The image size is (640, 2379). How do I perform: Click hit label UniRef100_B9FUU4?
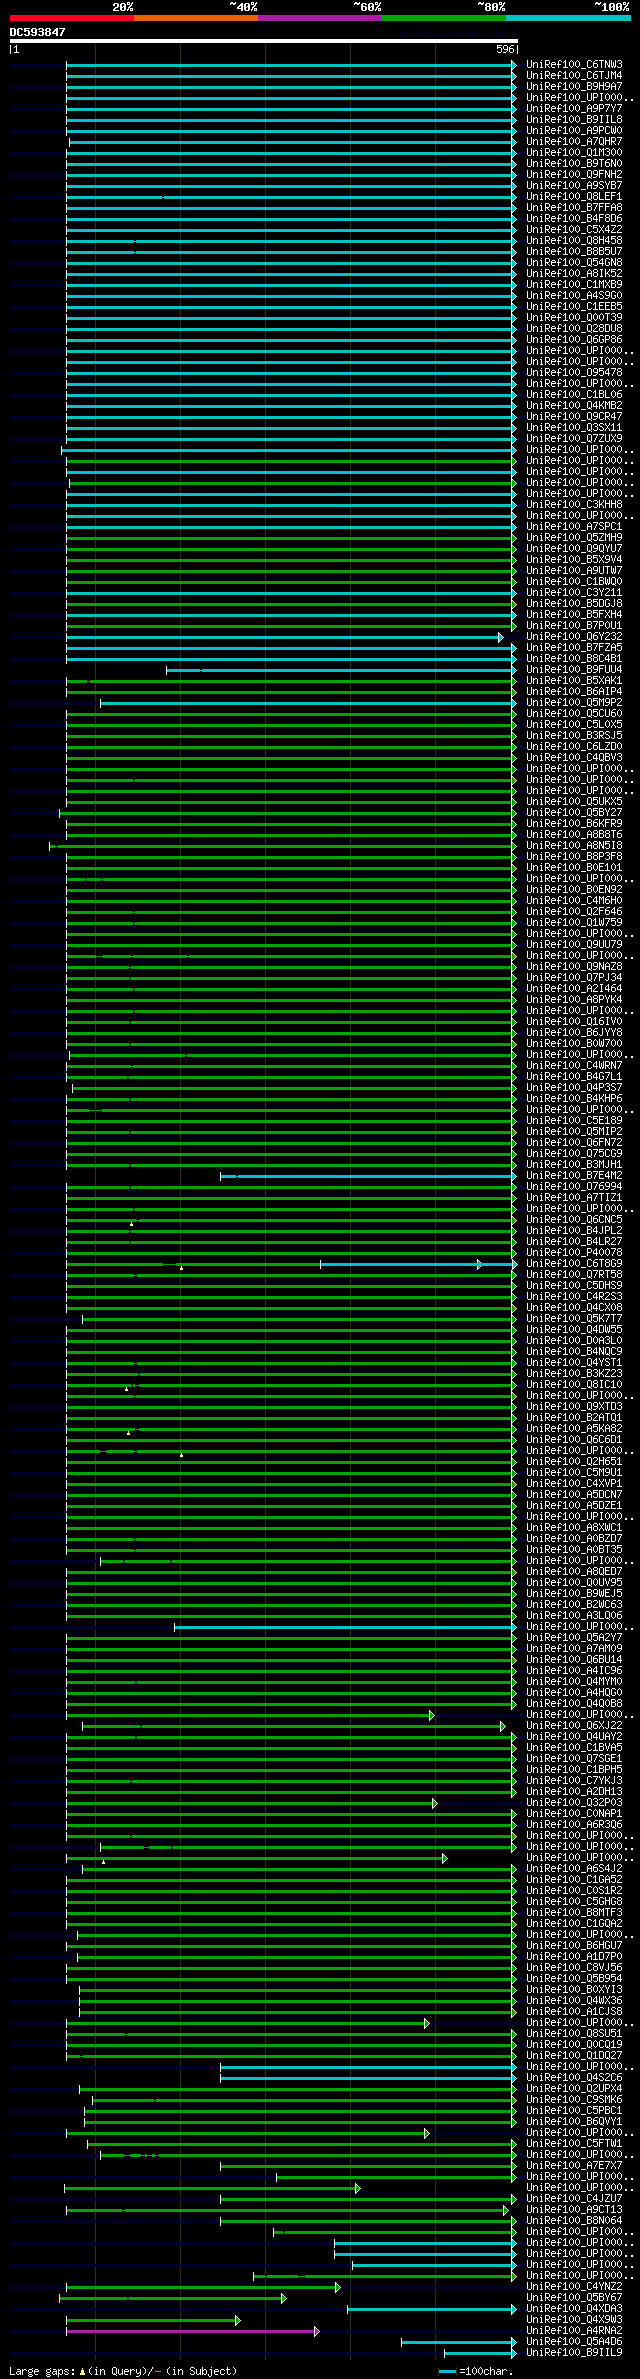574,670
